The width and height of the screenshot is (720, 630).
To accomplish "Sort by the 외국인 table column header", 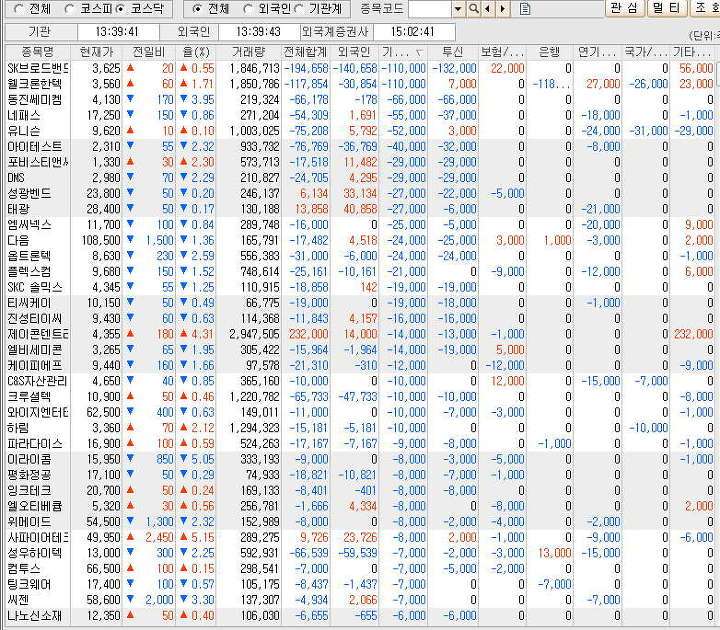I will pos(354,52).
